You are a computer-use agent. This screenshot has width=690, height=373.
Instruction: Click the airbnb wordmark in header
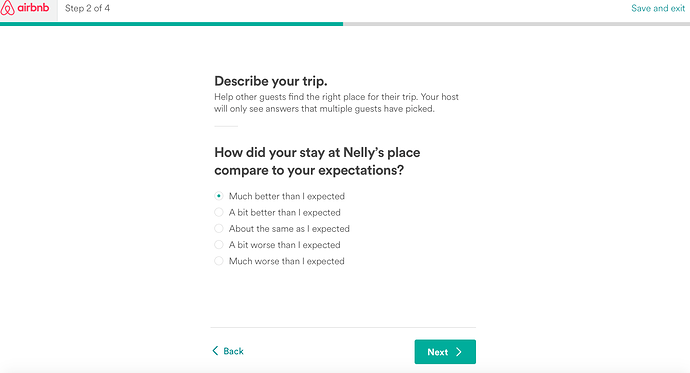click(x=33, y=7)
